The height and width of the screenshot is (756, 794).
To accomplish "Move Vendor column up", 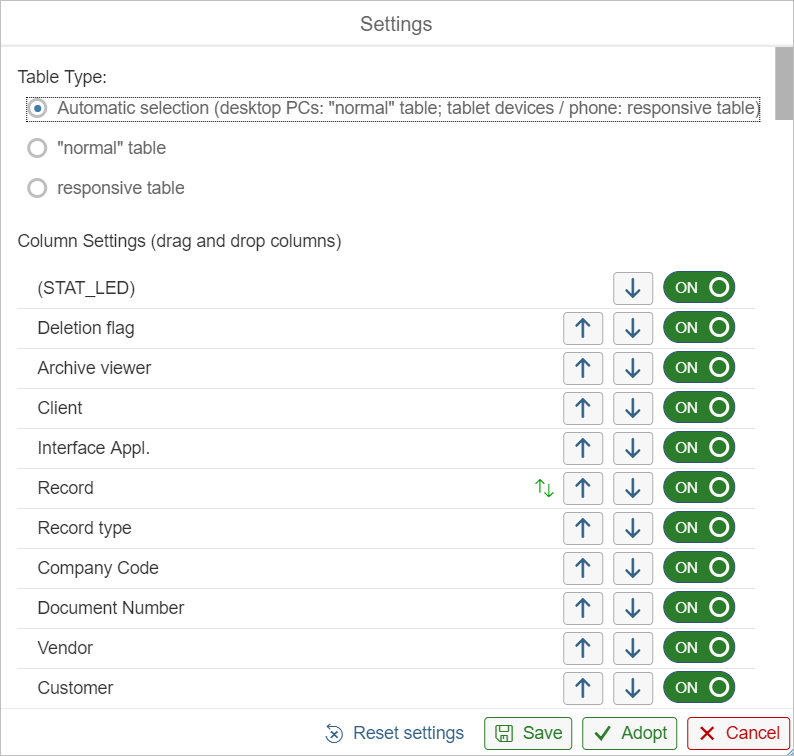I will click(583, 648).
